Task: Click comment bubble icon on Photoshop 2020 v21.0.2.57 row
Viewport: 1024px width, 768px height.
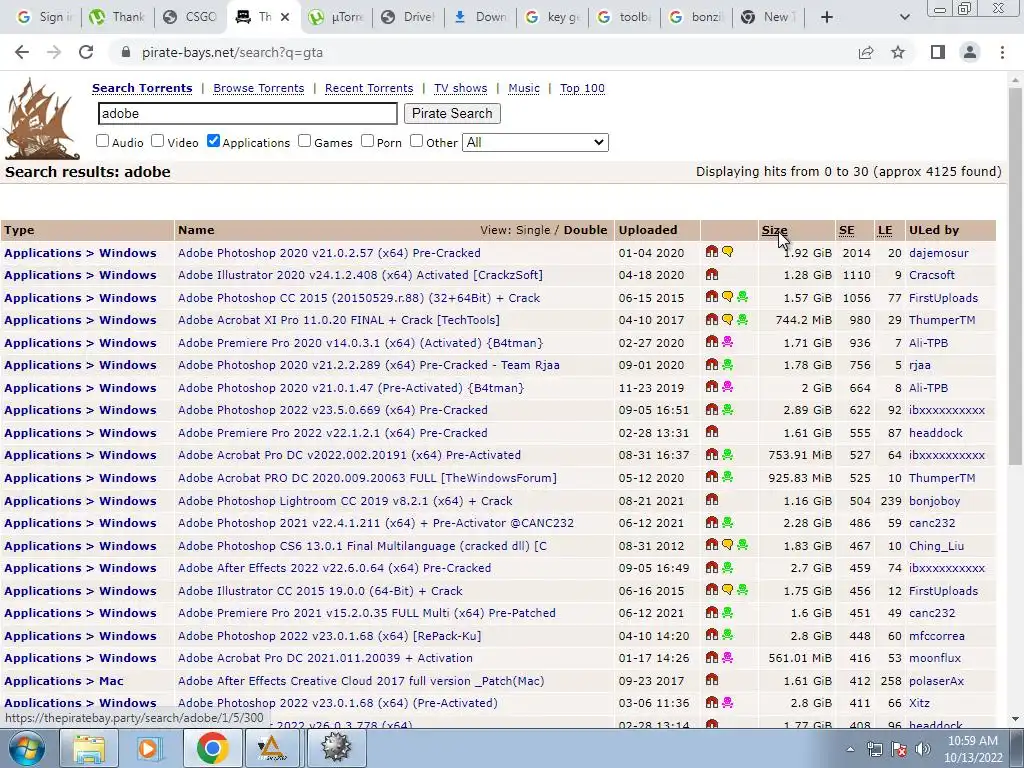Action: click(x=727, y=252)
